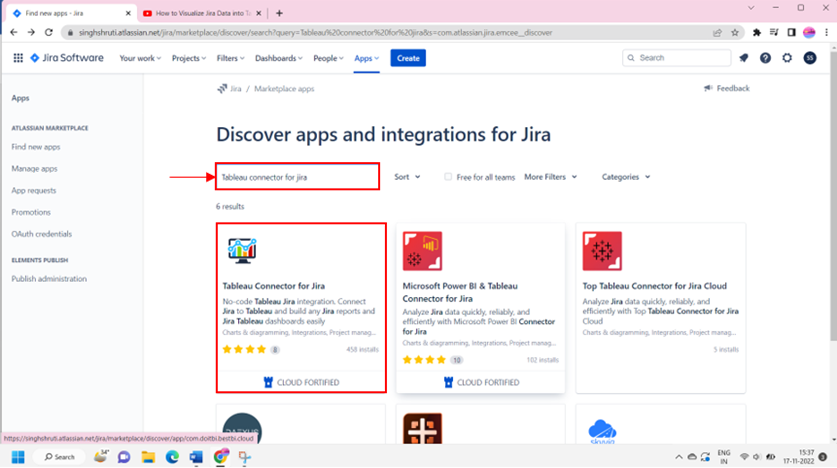Open the Chrome three-dot menu
This screenshot has height=468, width=837.
[826, 33]
